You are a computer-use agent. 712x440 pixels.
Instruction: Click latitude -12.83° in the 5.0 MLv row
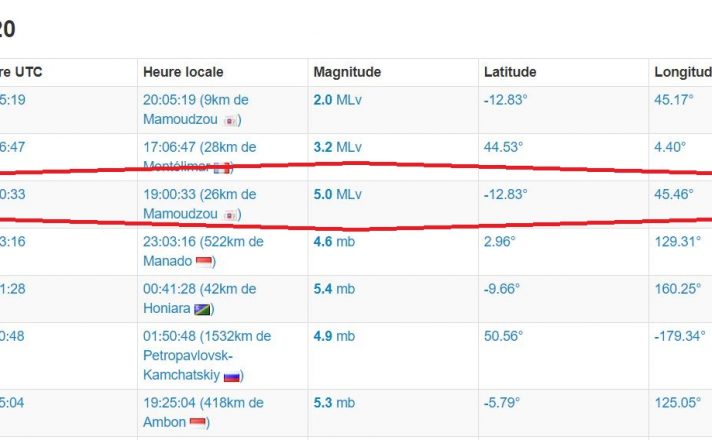[x=505, y=194]
